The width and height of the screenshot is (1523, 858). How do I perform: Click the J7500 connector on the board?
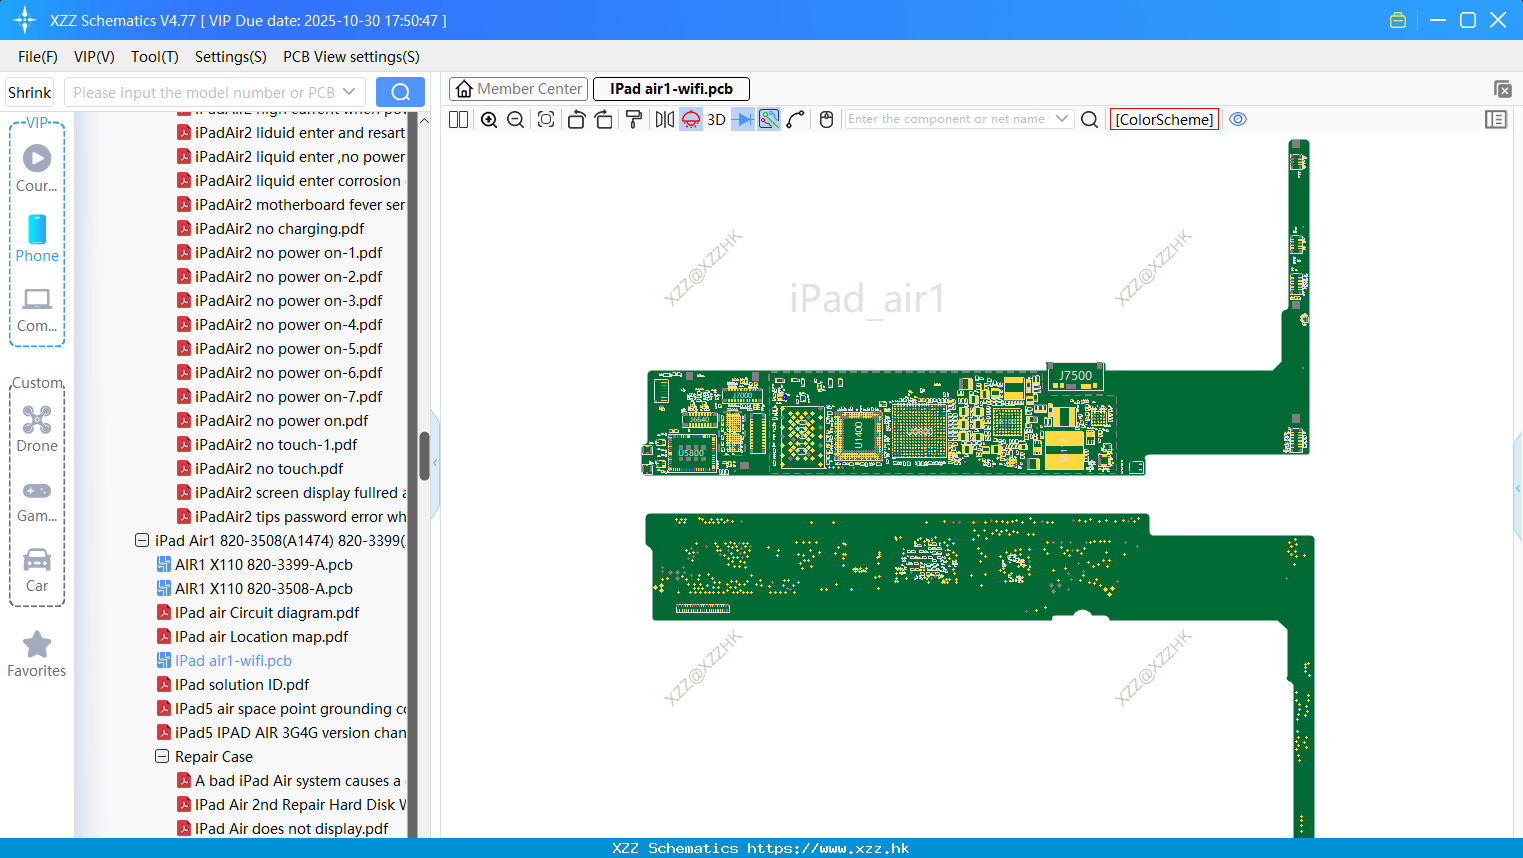click(x=1076, y=376)
